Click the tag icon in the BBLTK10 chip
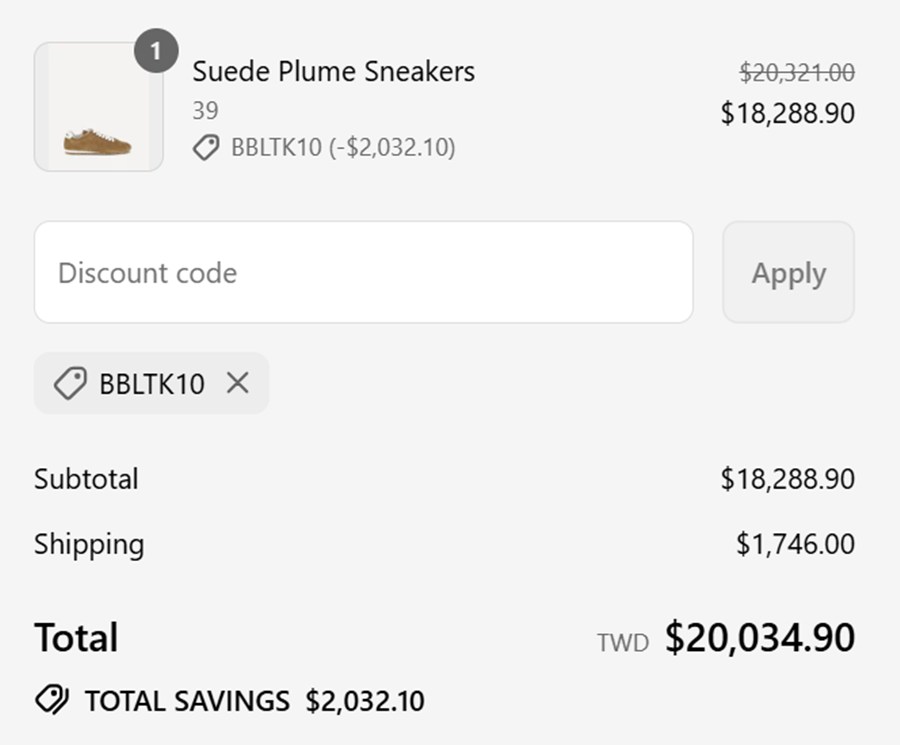 point(69,383)
